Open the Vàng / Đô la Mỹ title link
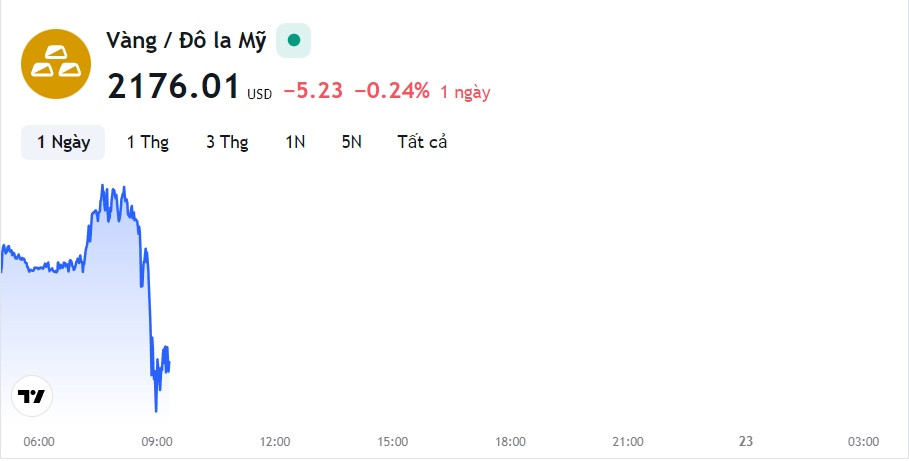909x461 pixels. pyautogui.click(x=186, y=41)
